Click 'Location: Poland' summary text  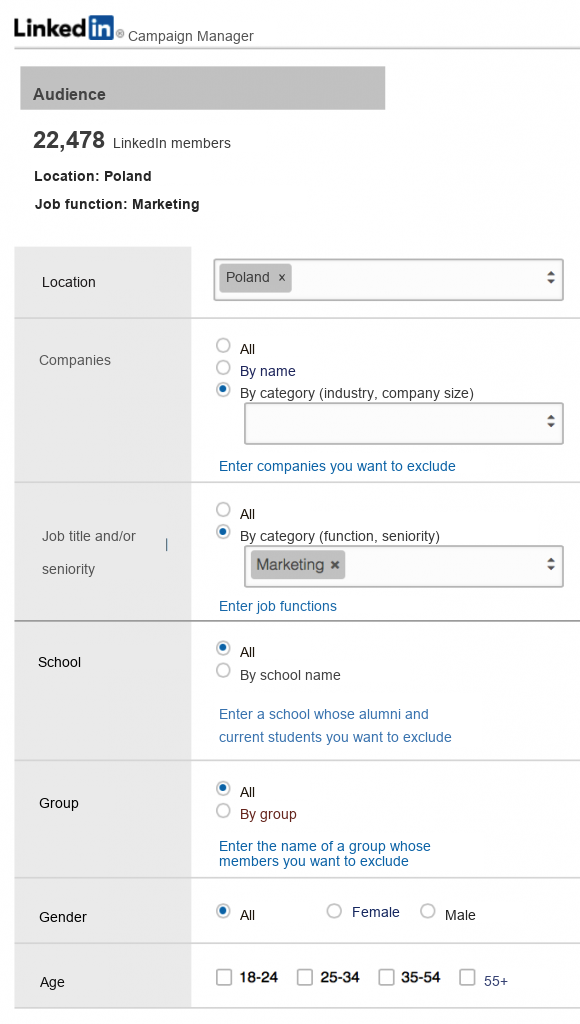point(93,176)
